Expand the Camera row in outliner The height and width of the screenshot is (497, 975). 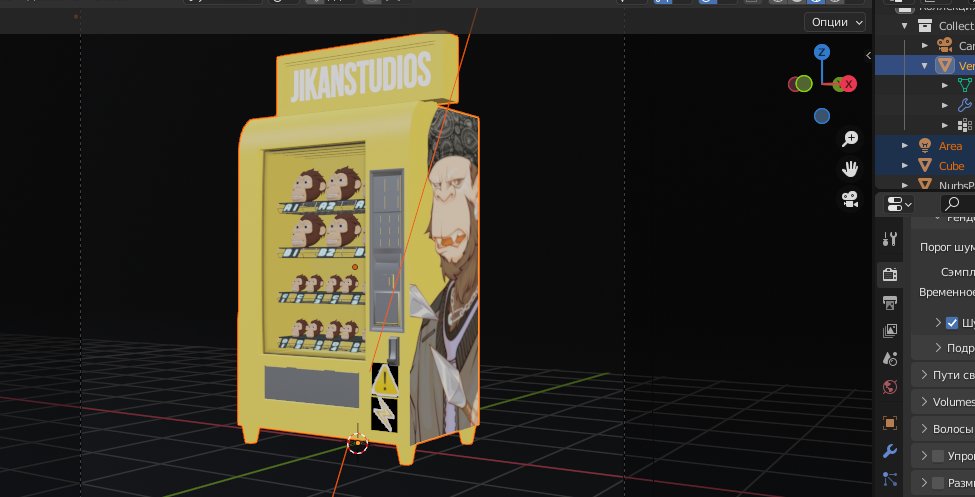[x=925, y=45]
